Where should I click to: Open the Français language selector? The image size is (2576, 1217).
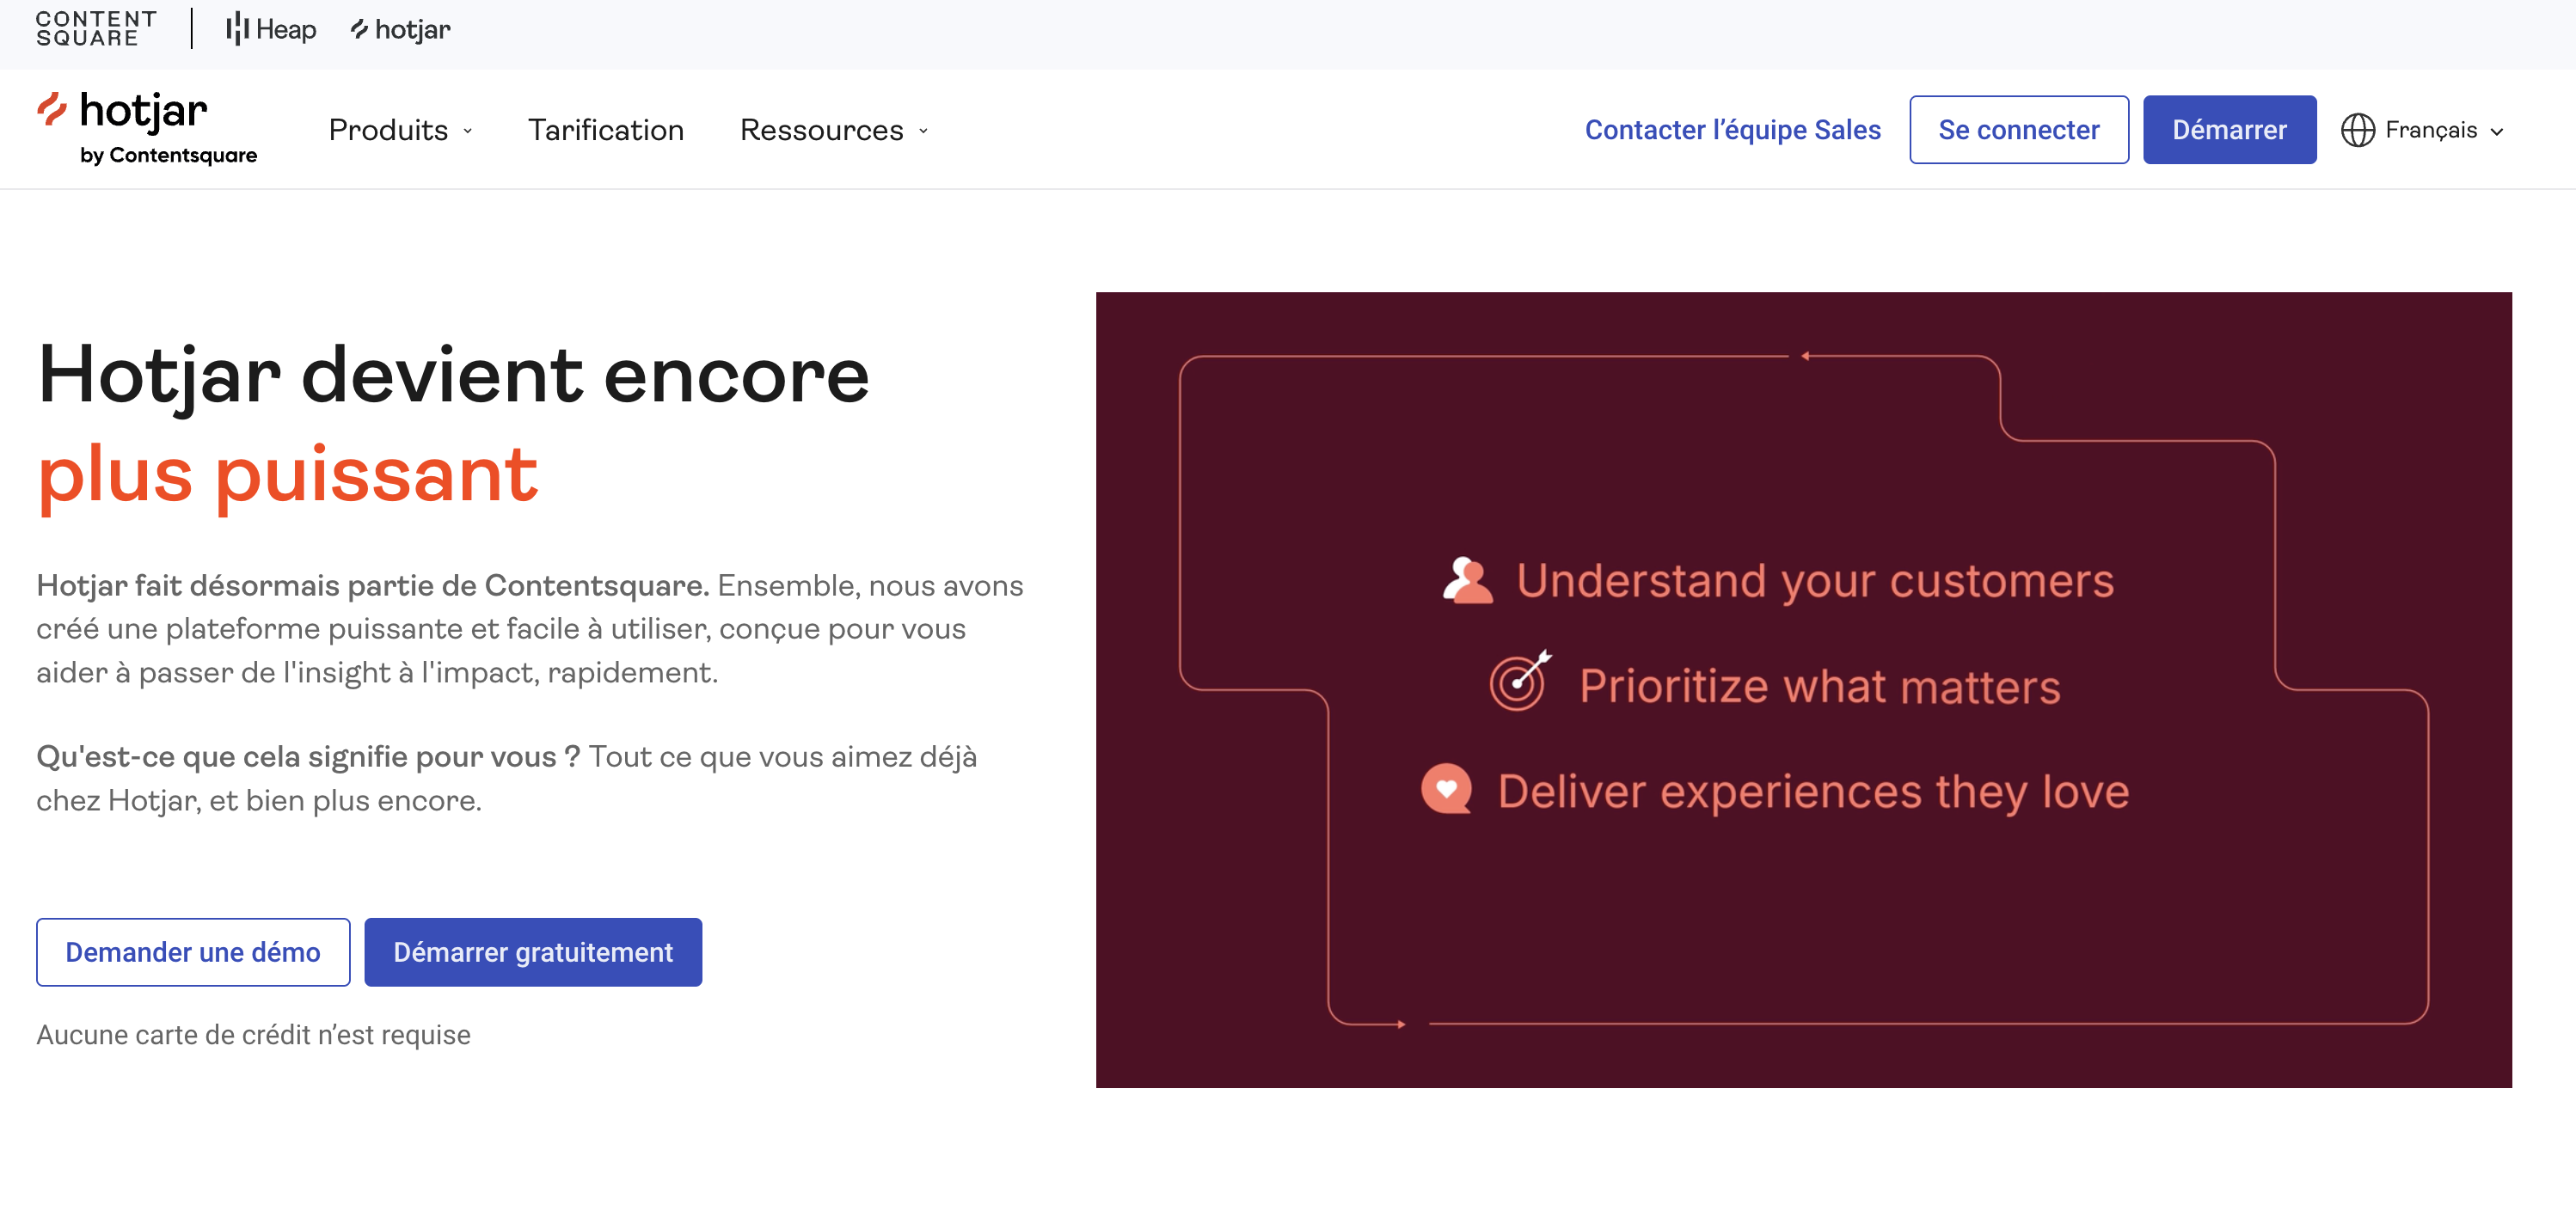[x=2431, y=130]
